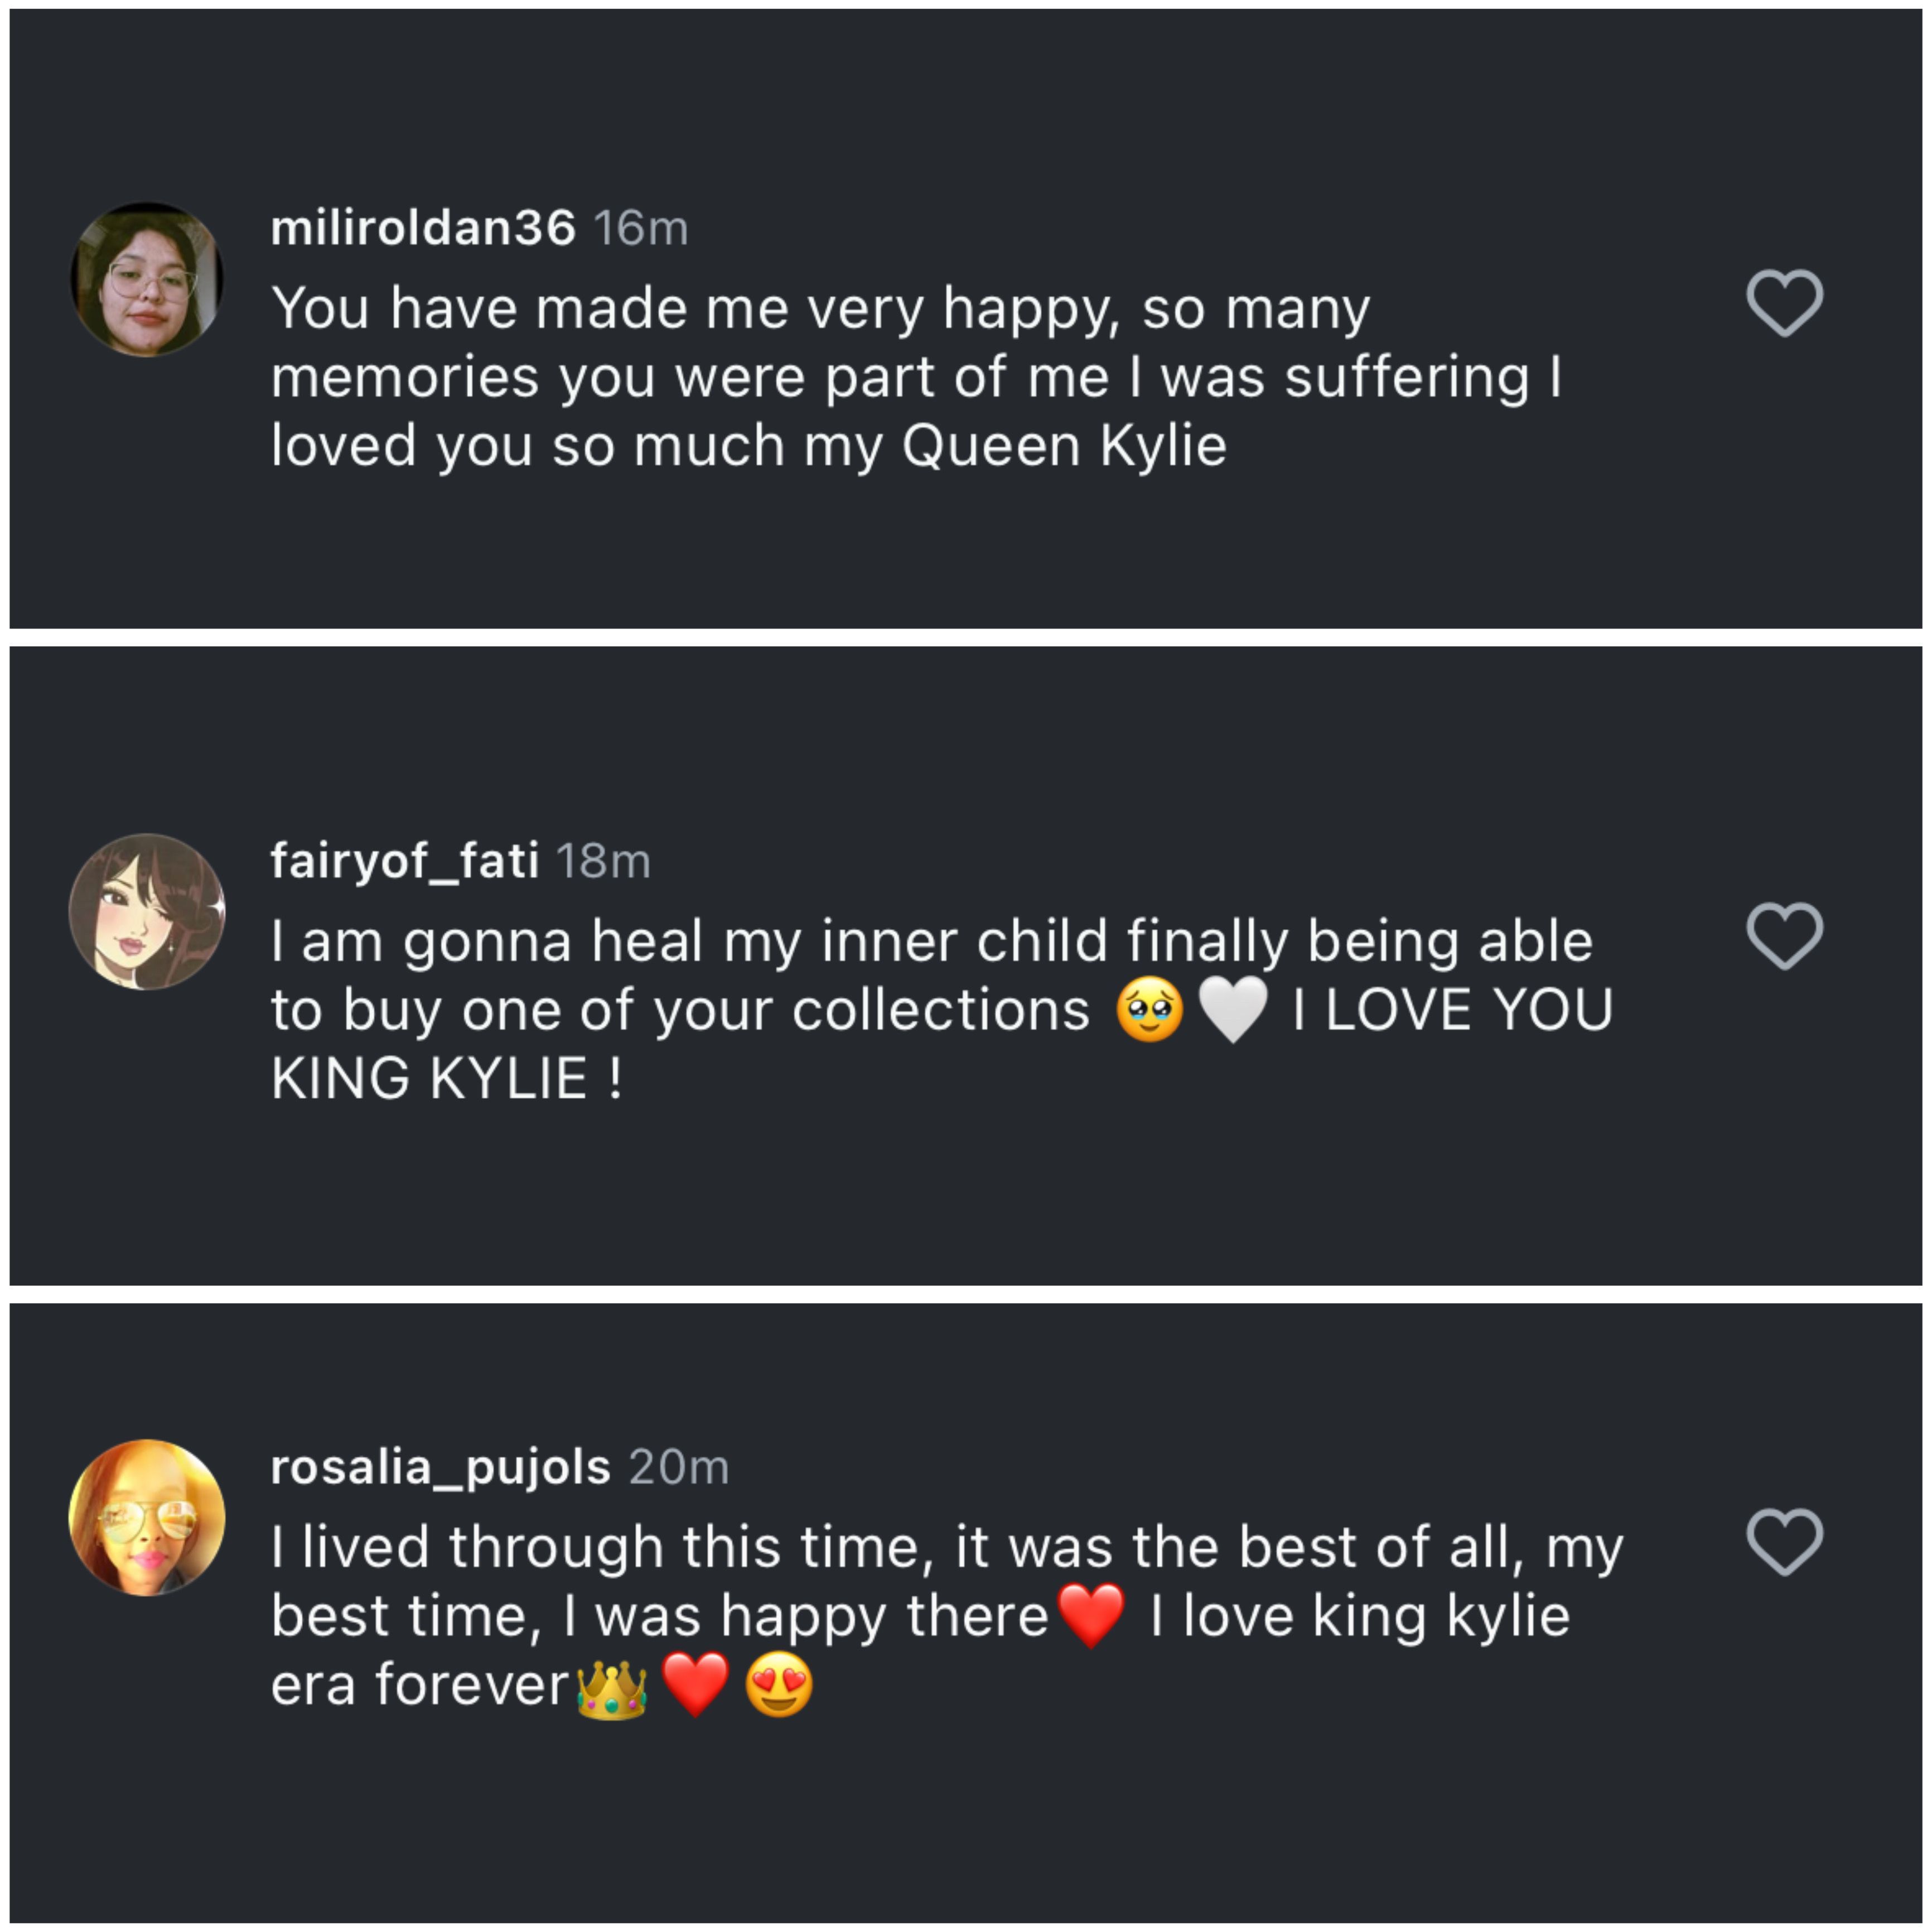Open miliroldan36's profile picture
1932x1932 pixels.
pyautogui.click(x=147, y=279)
